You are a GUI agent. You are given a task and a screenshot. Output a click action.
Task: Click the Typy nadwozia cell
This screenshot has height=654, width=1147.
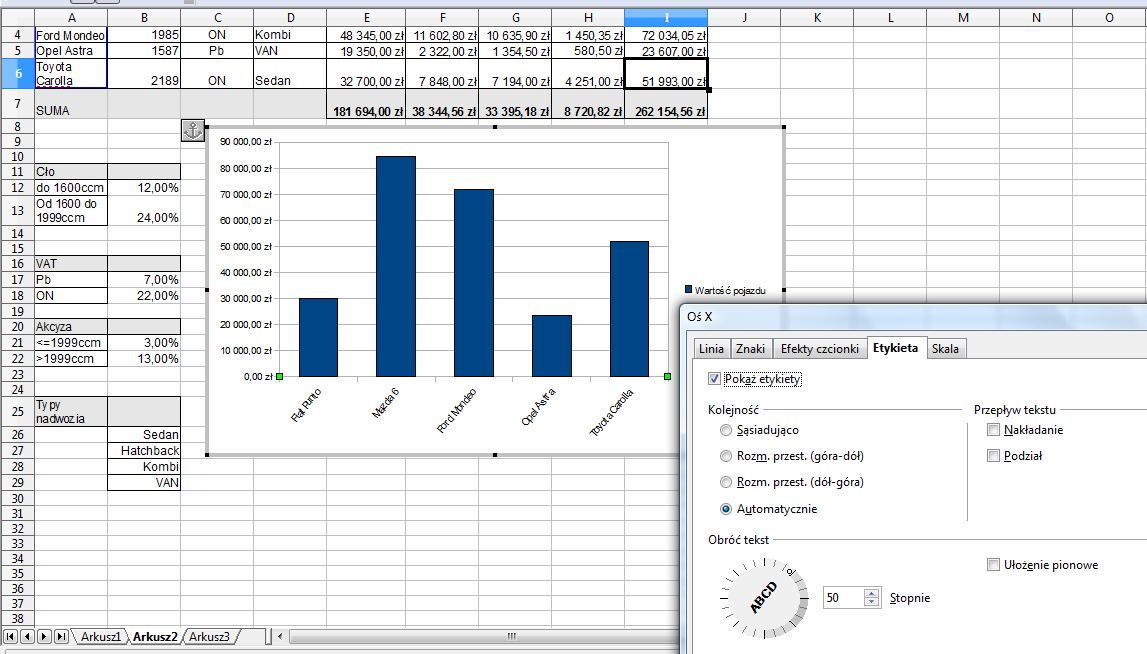tap(71, 412)
